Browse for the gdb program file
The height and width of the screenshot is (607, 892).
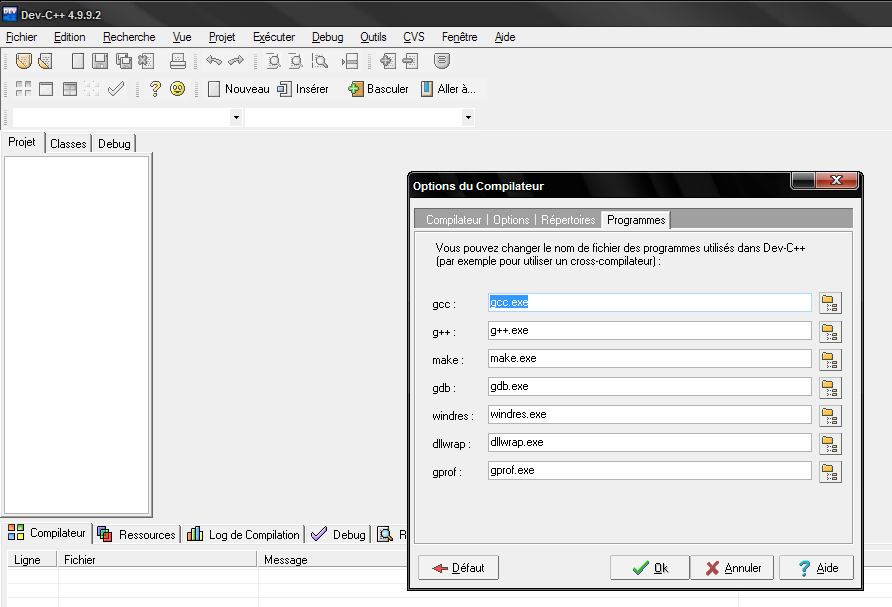[x=831, y=387]
